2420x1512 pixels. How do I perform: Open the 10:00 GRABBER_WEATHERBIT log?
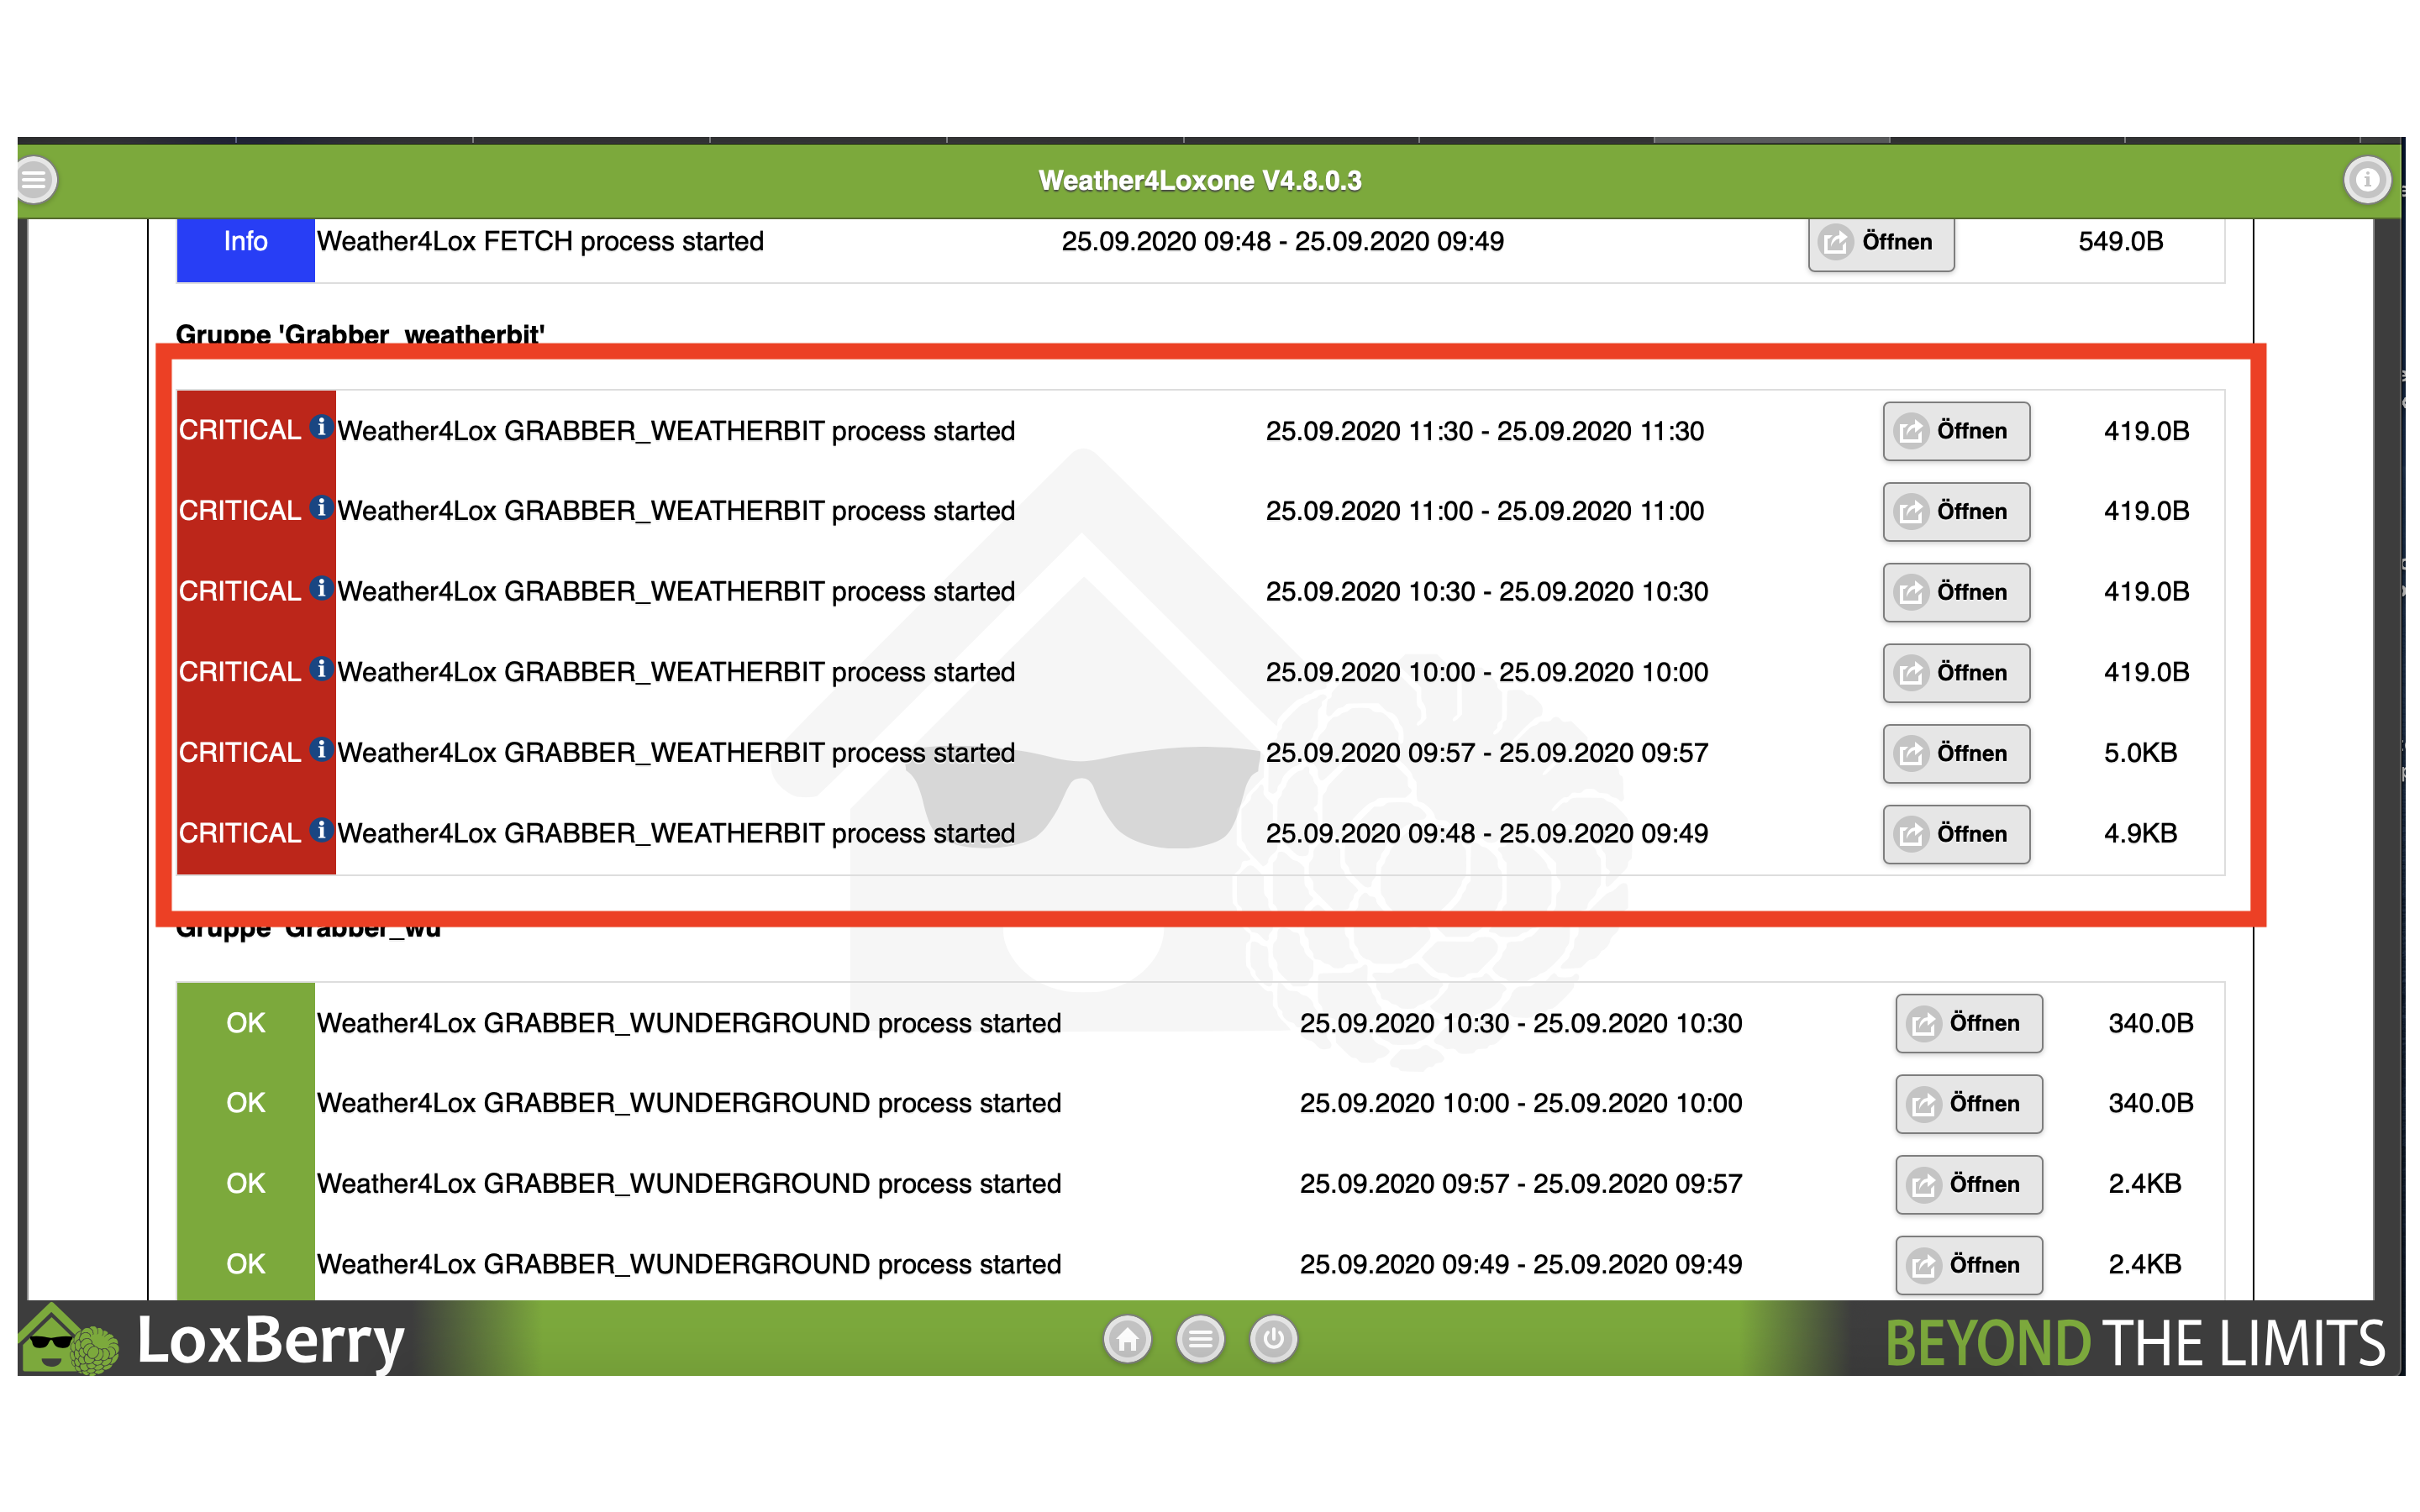[1955, 673]
